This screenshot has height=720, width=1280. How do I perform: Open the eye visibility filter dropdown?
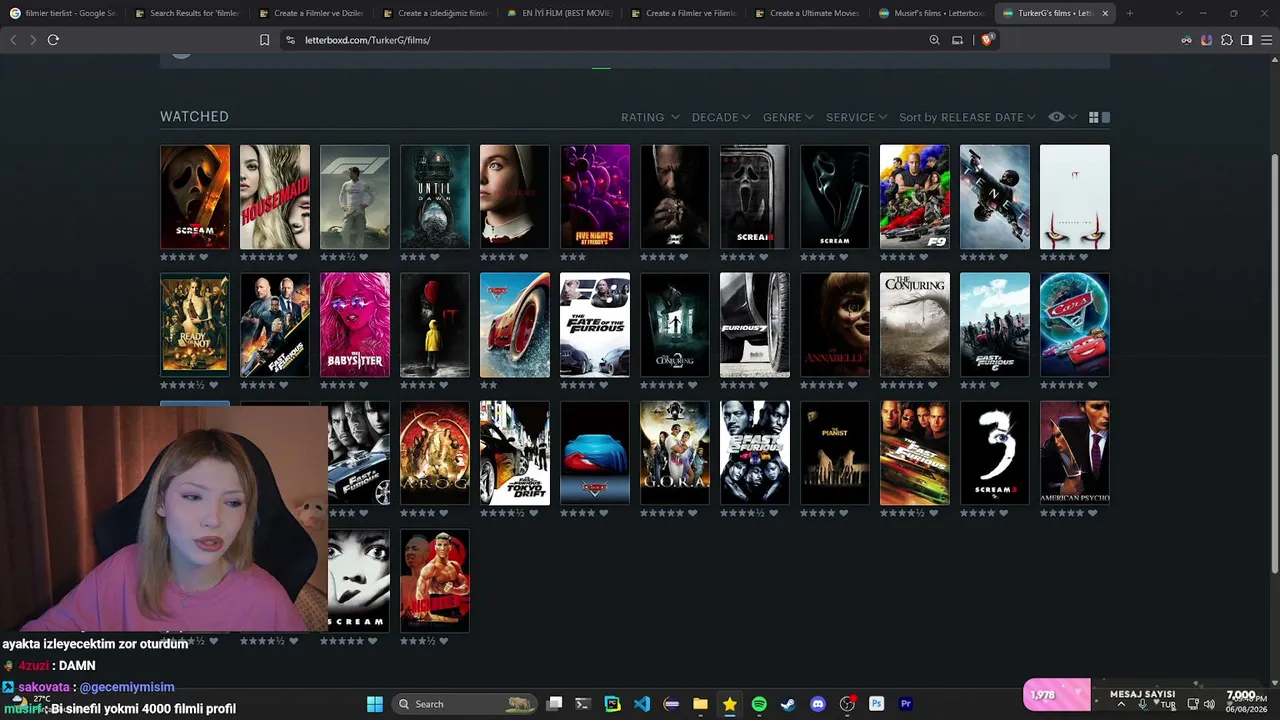click(x=1061, y=117)
